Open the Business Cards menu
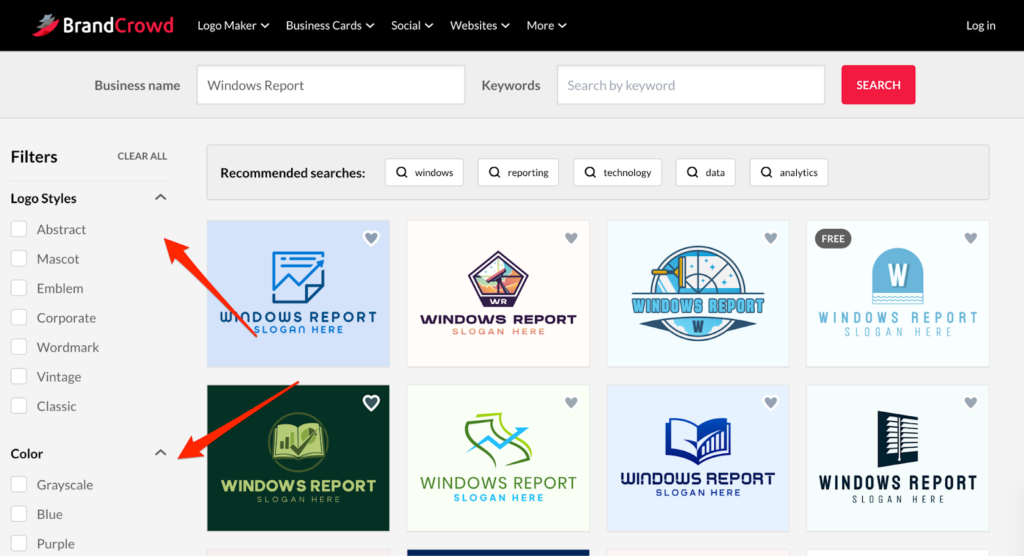Viewport: 1024px width, 556px height. pos(330,25)
